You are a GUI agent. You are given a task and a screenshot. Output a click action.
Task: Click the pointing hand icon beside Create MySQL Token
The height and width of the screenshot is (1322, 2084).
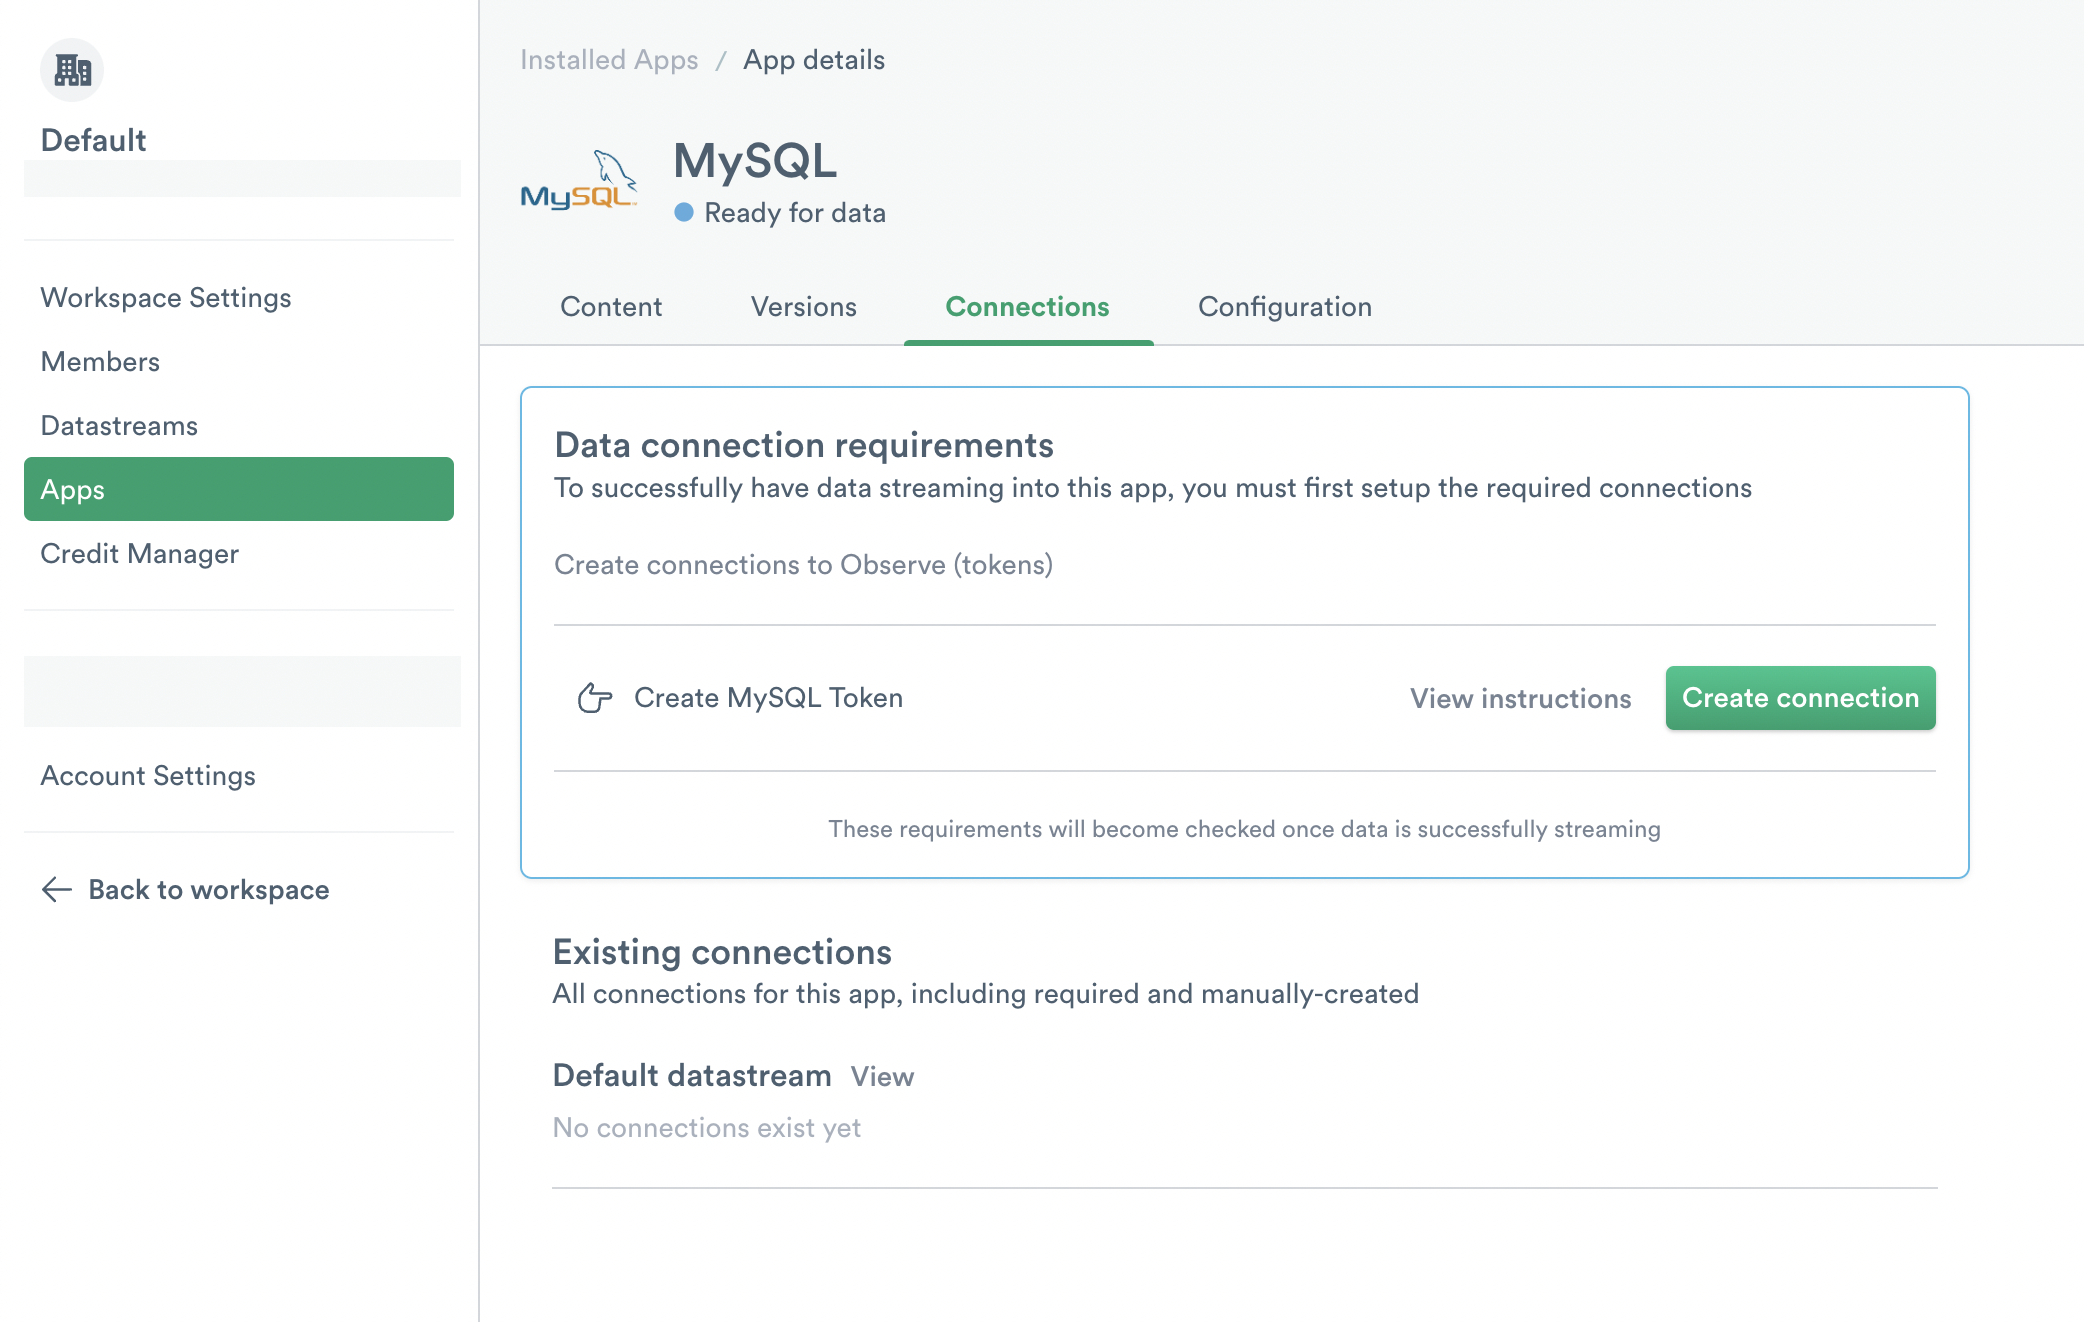point(595,698)
